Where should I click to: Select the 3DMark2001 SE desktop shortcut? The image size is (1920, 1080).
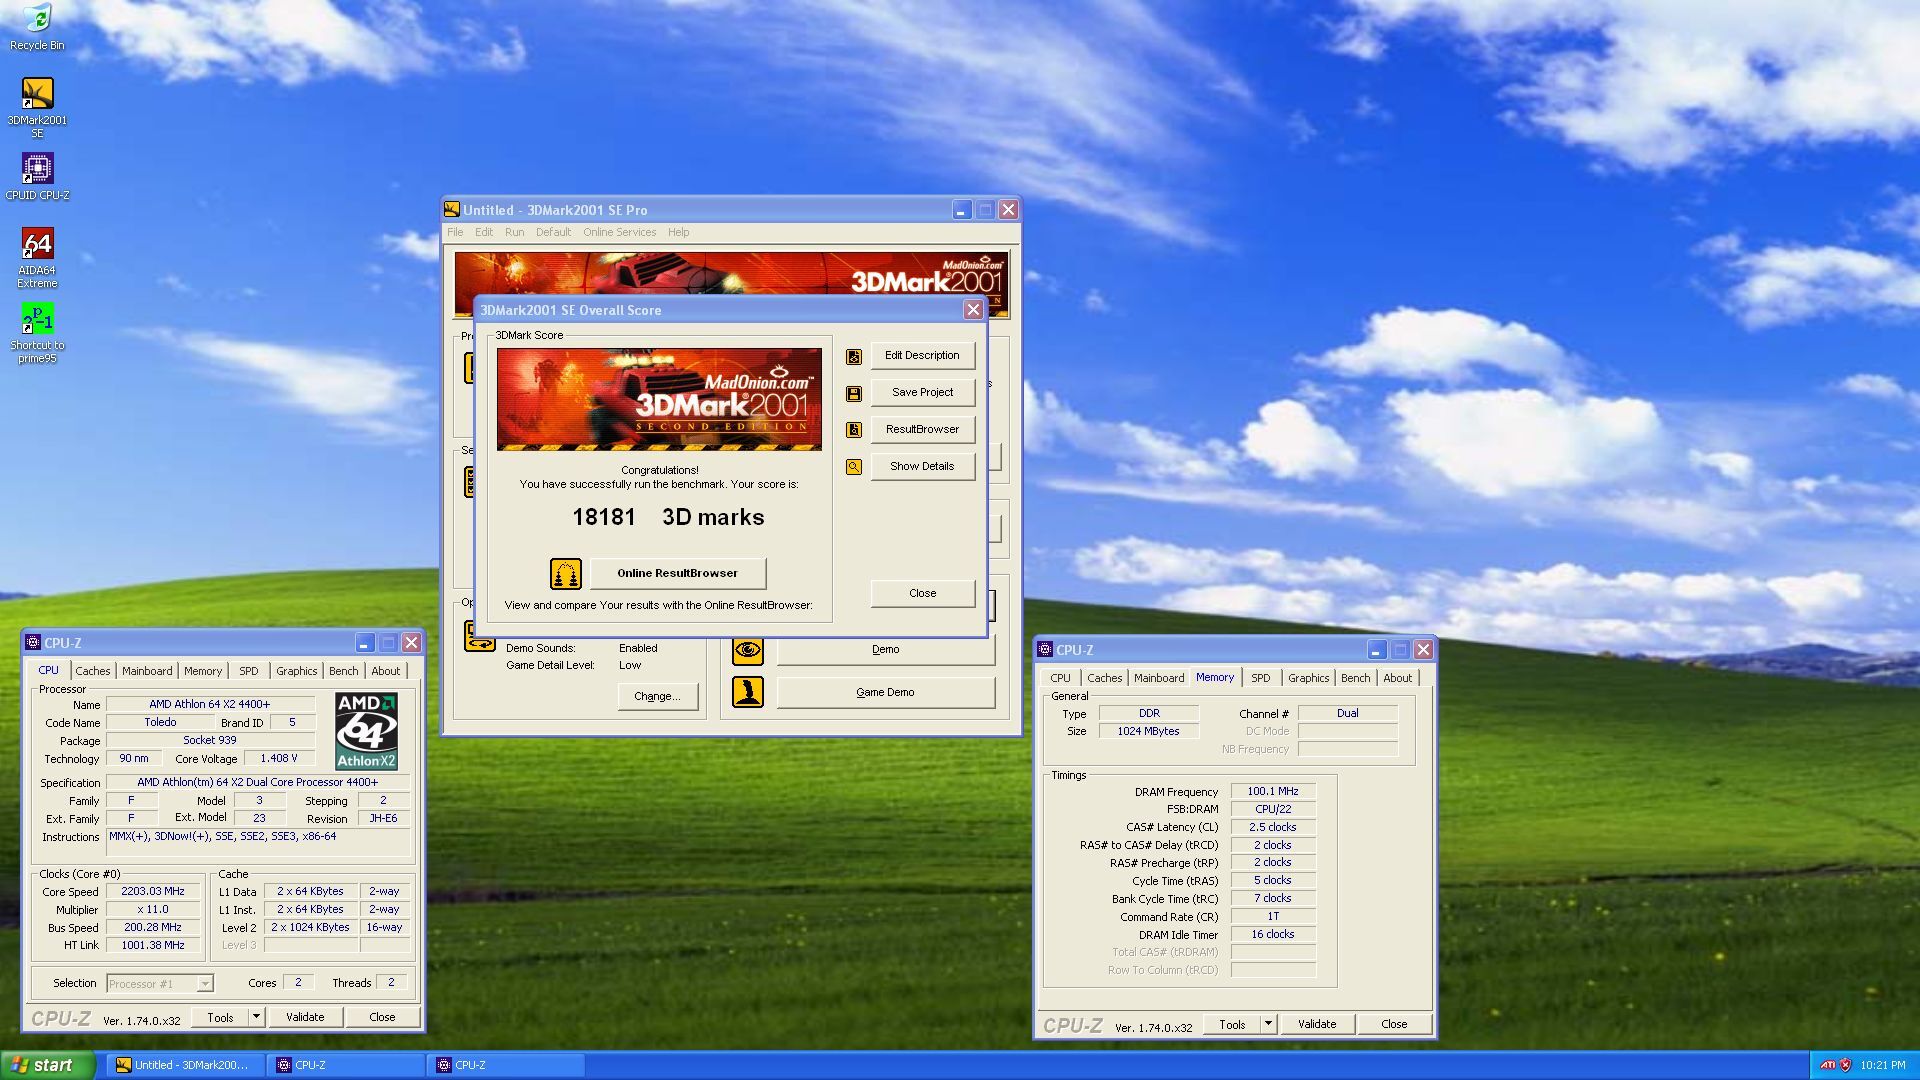click(37, 108)
